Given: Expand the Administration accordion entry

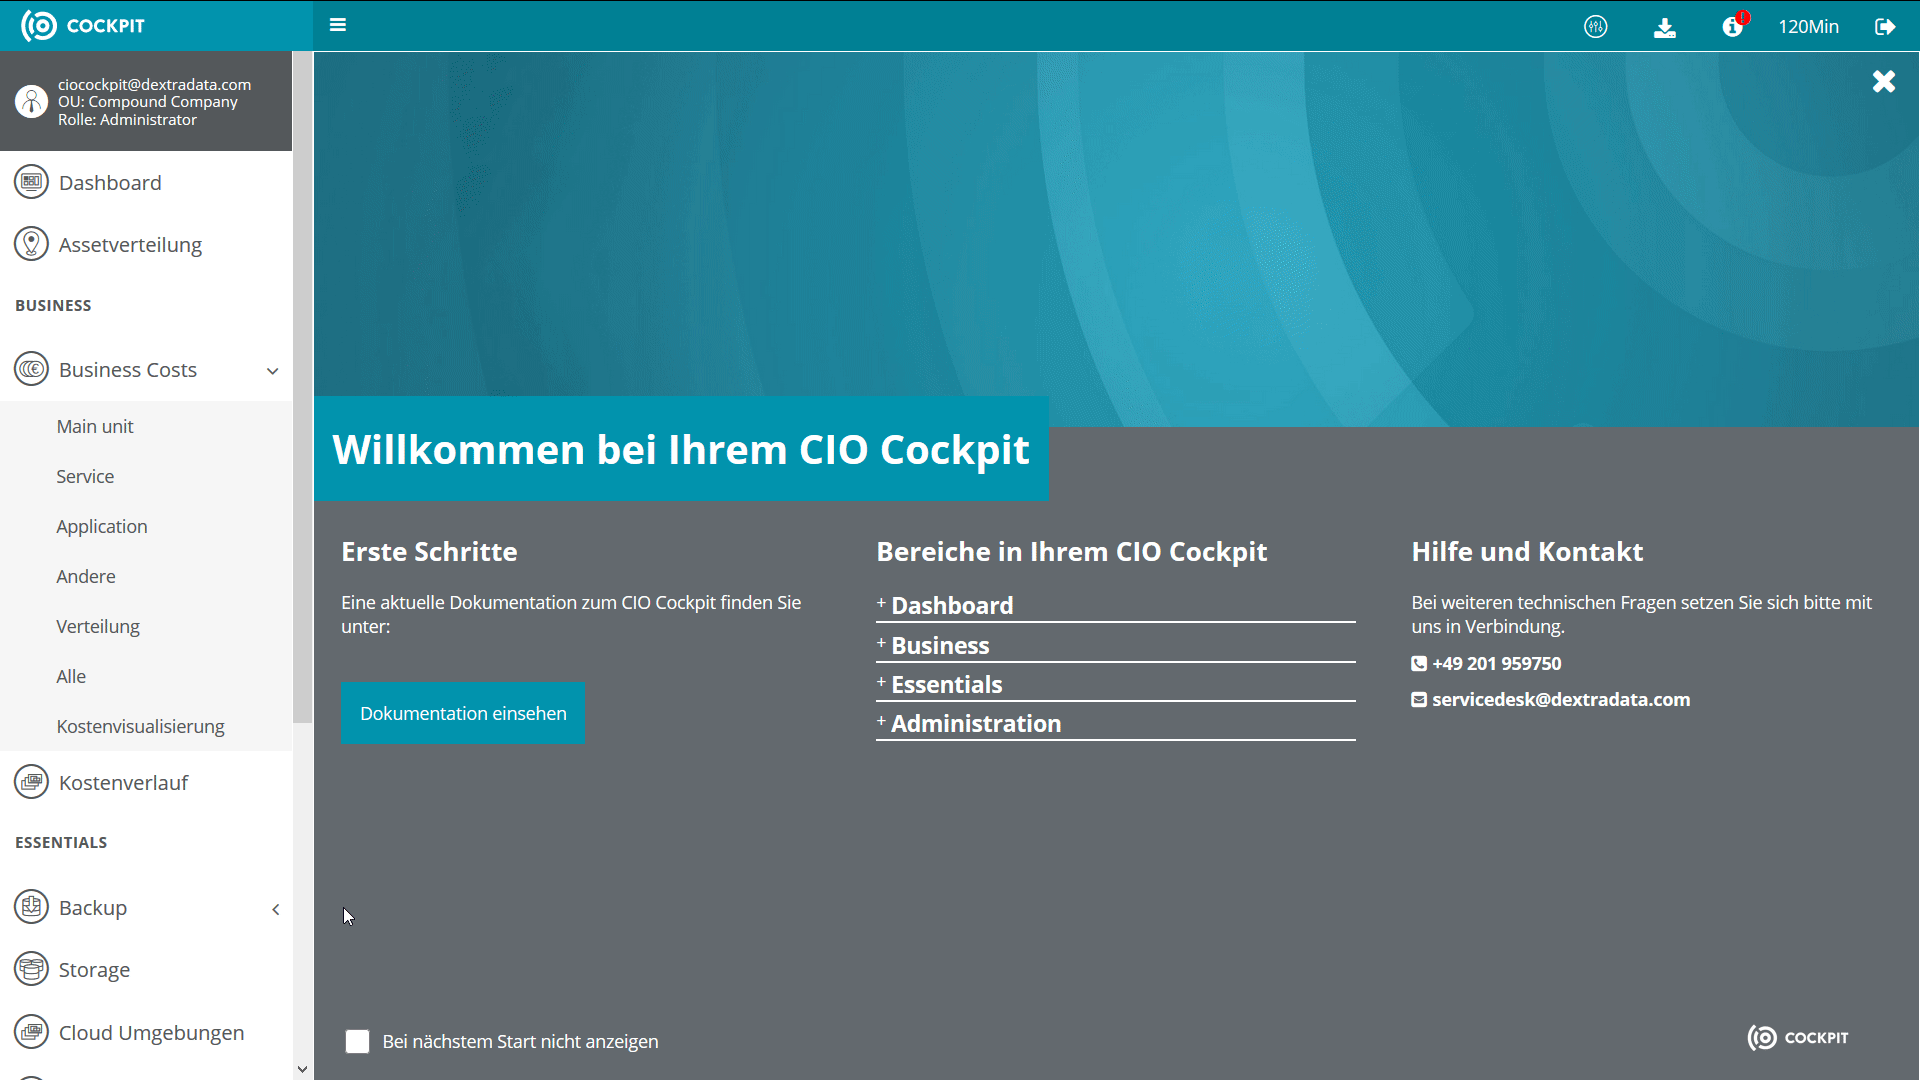Looking at the screenshot, I should [x=1115, y=723].
